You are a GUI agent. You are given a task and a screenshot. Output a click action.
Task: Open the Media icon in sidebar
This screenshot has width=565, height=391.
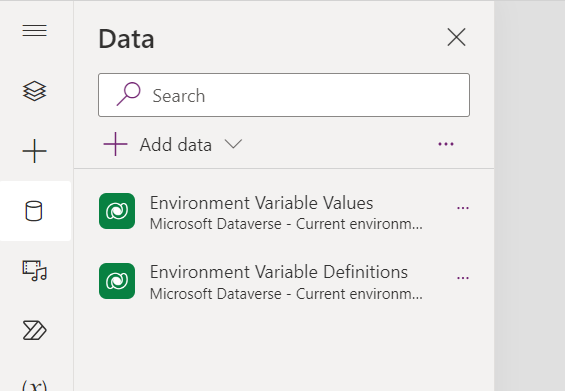coord(35,271)
